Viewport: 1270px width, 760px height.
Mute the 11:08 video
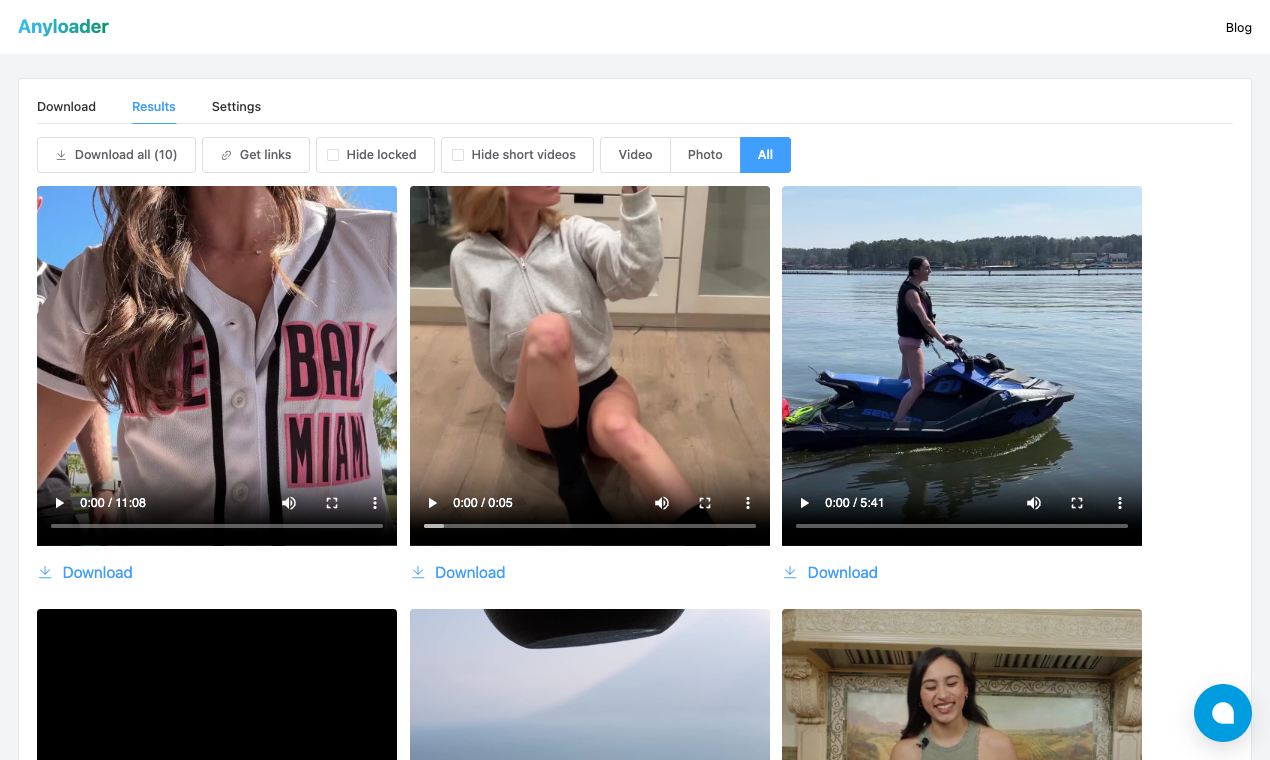coord(289,503)
